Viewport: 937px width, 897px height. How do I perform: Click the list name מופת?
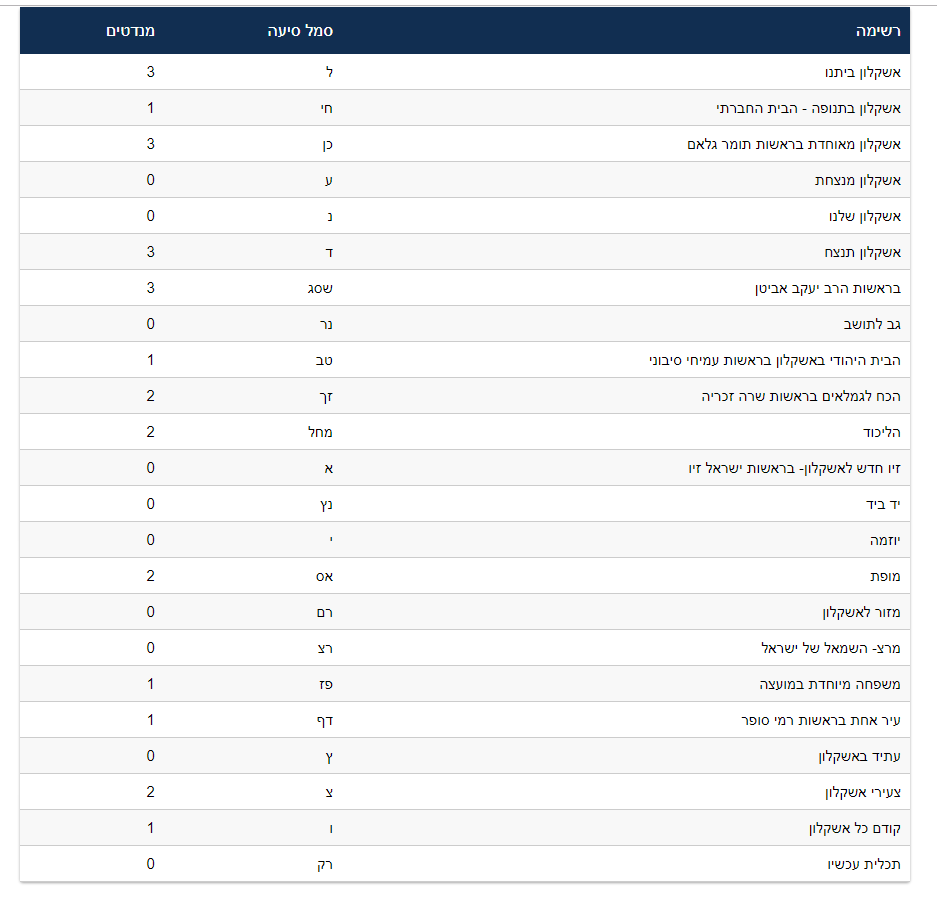tap(884, 576)
